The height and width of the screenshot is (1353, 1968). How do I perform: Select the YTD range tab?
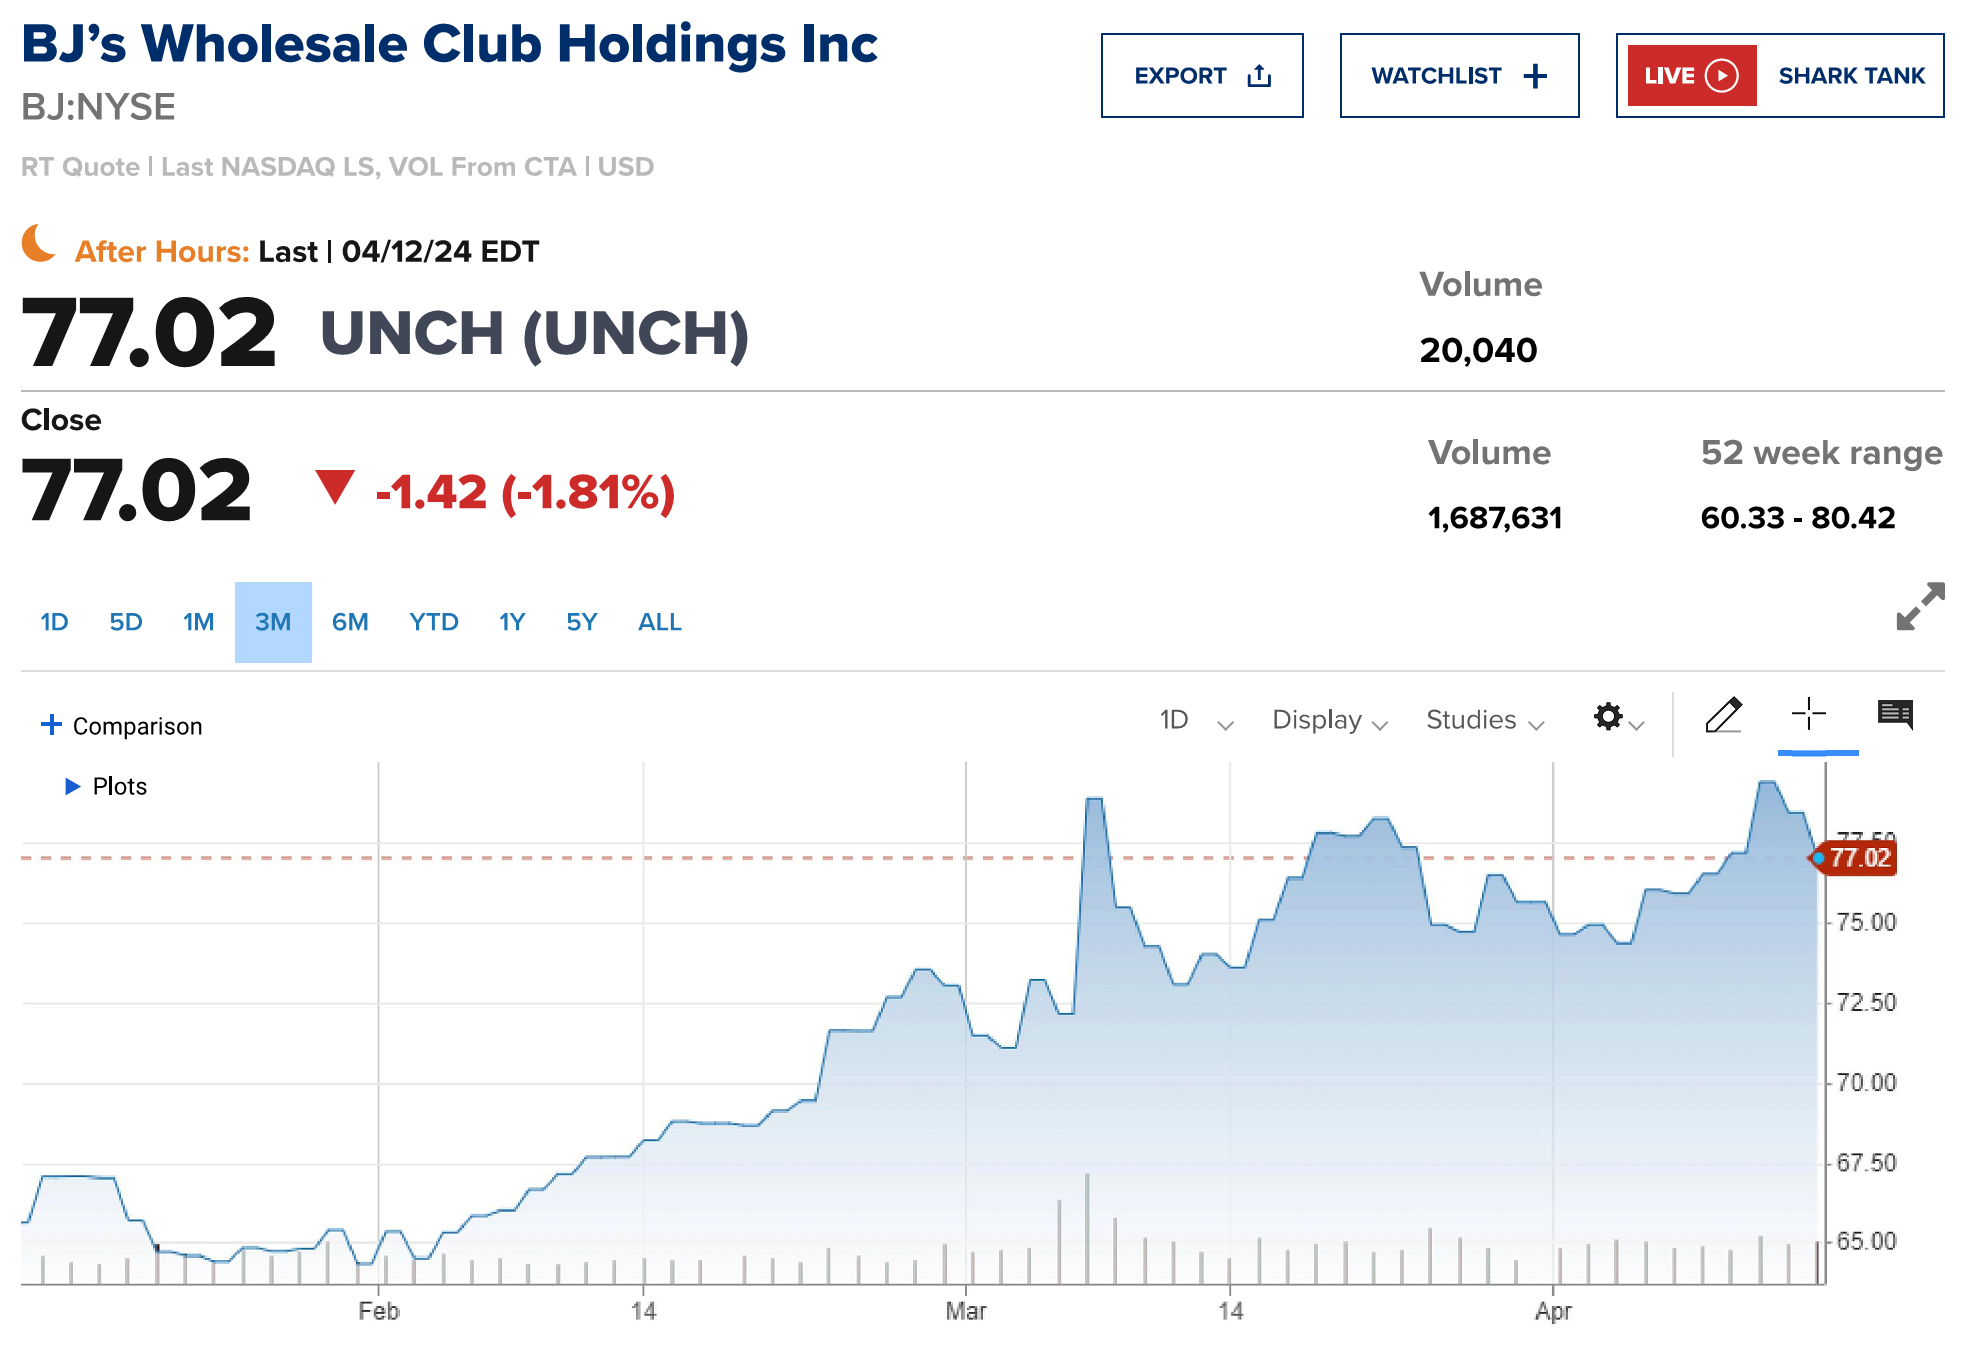point(433,622)
